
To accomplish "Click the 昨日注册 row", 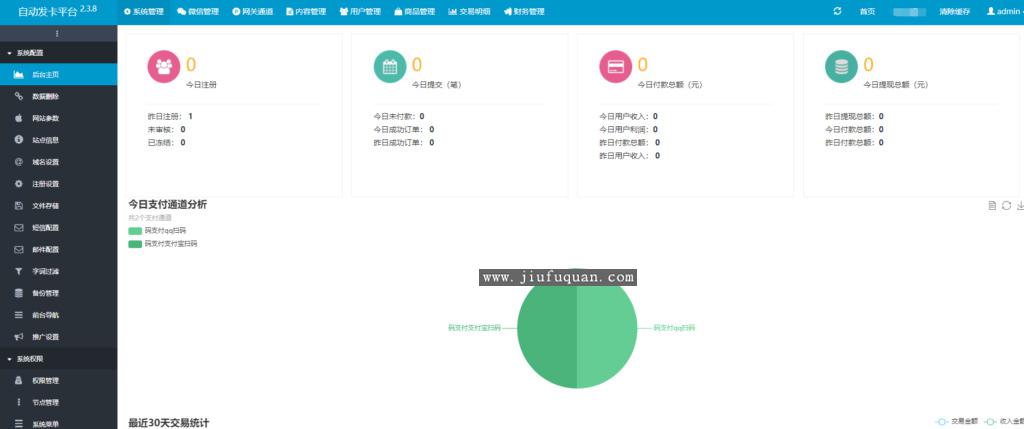I will pyautogui.click(x=170, y=116).
